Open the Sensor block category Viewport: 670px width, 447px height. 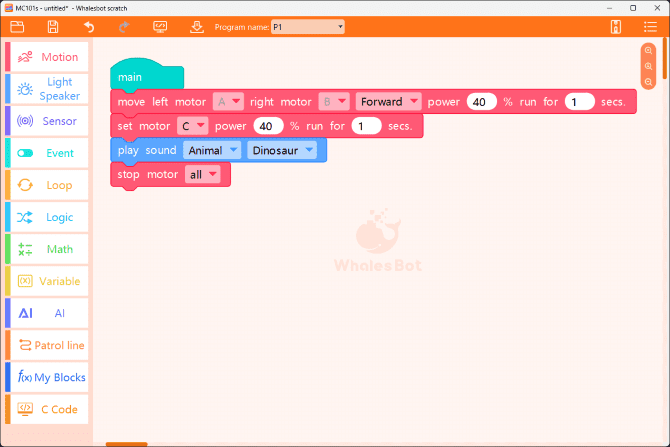49,121
